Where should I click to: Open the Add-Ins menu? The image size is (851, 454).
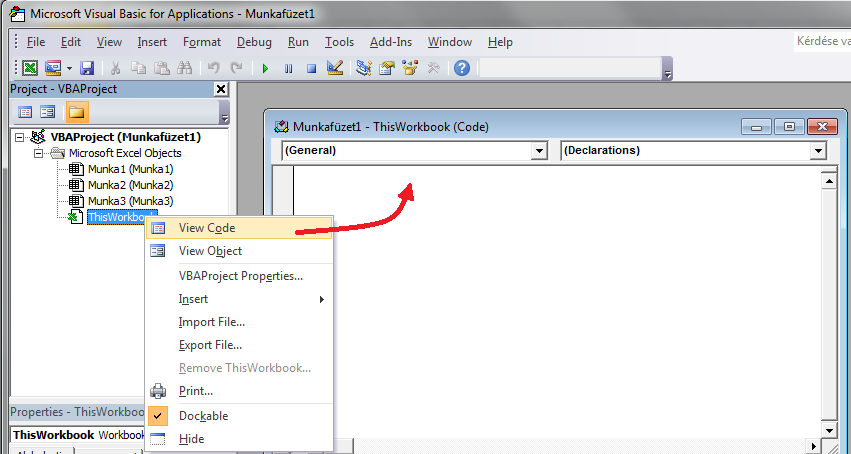click(391, 42)
